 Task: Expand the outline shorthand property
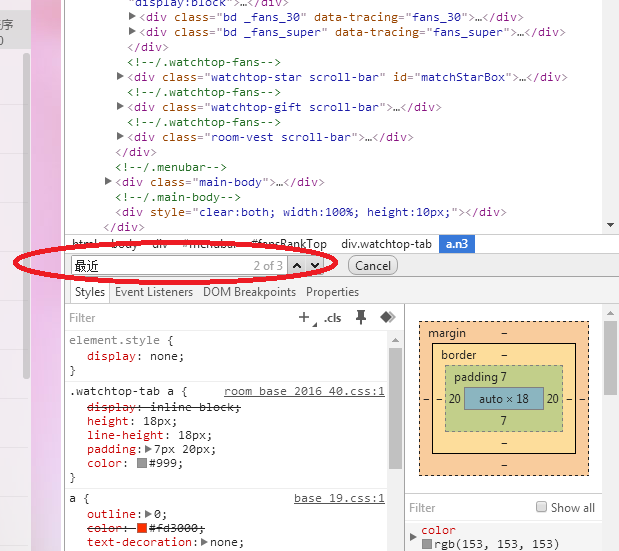click(x=148, y=514)
